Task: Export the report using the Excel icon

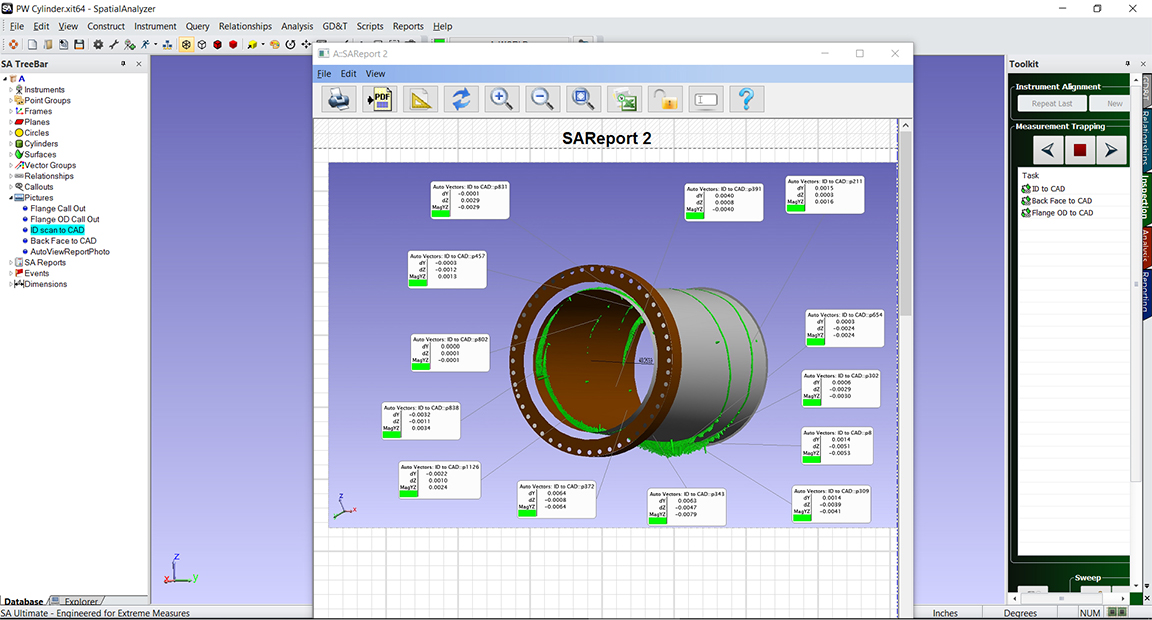Action: click(x=625, y=99)
